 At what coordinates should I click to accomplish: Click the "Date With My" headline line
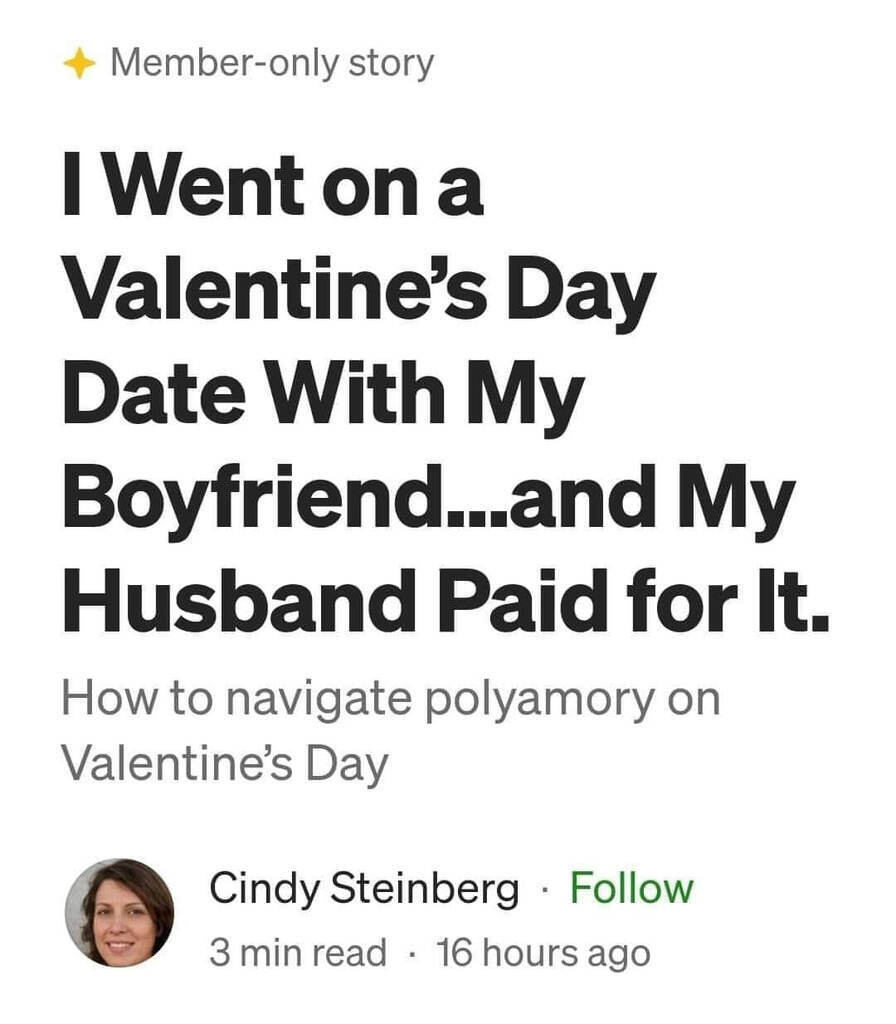[x=322, y=394]
